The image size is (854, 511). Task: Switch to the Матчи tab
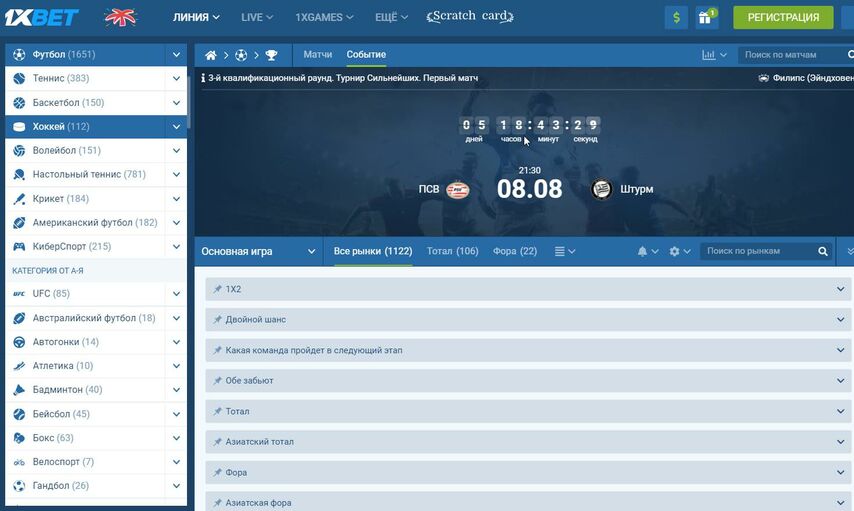coord(318,54)
